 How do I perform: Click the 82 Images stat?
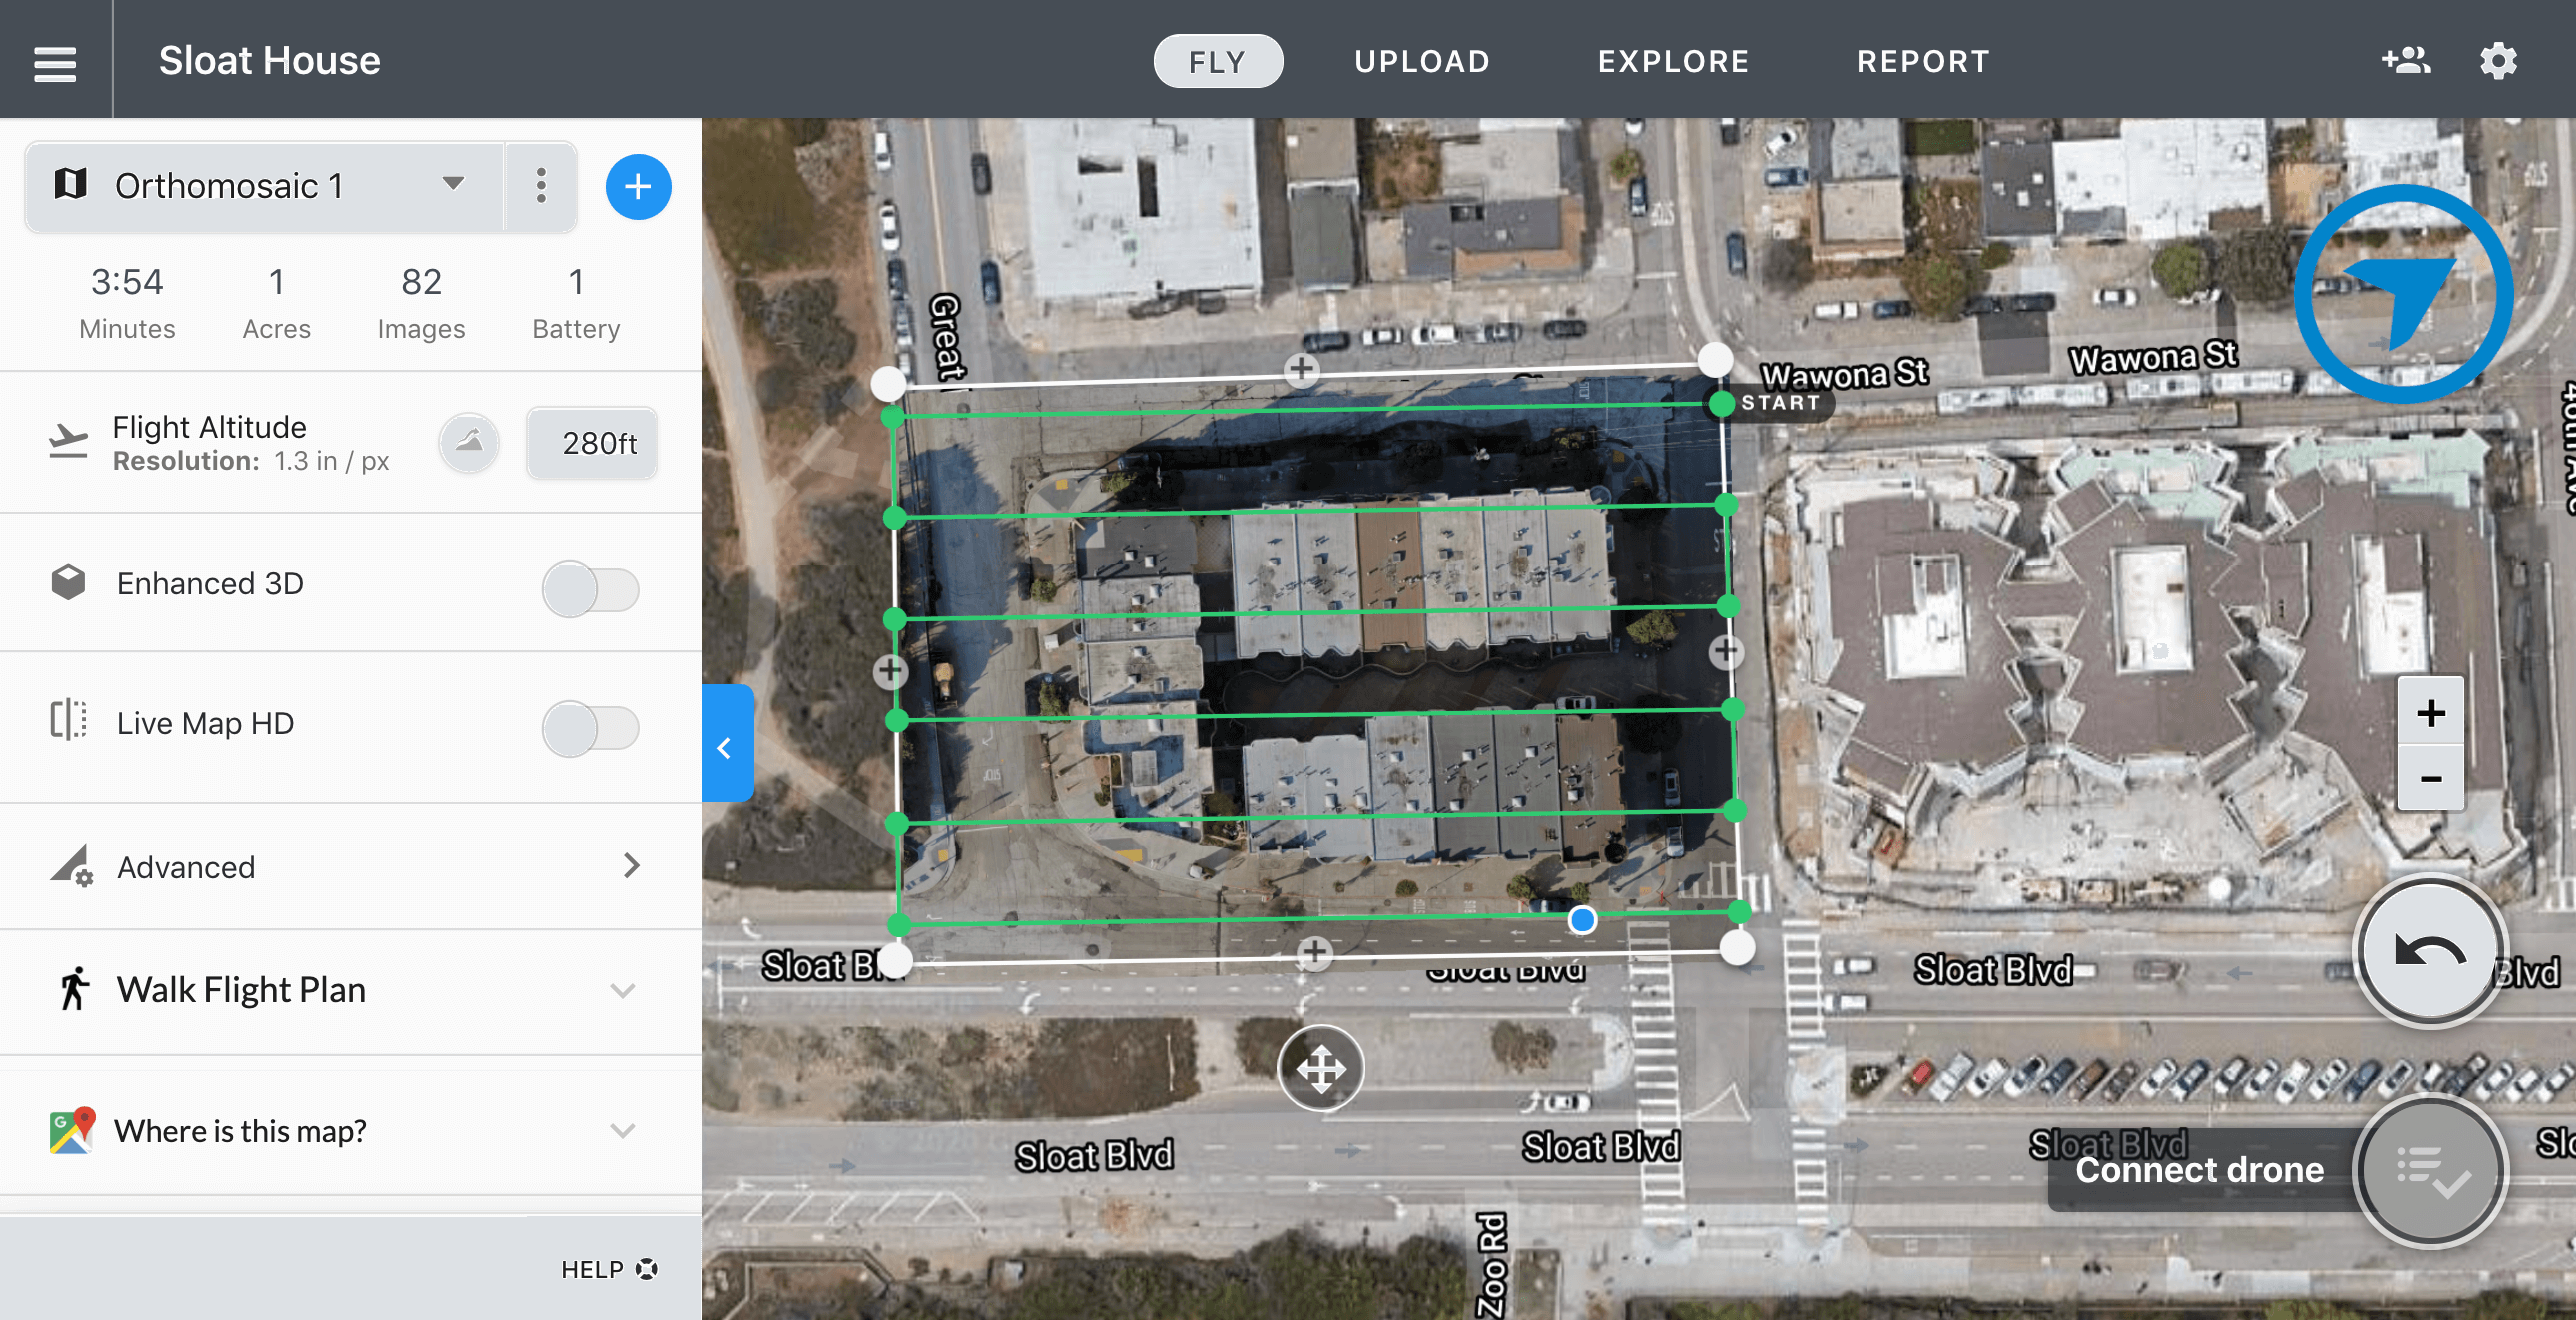click(421, 303)
